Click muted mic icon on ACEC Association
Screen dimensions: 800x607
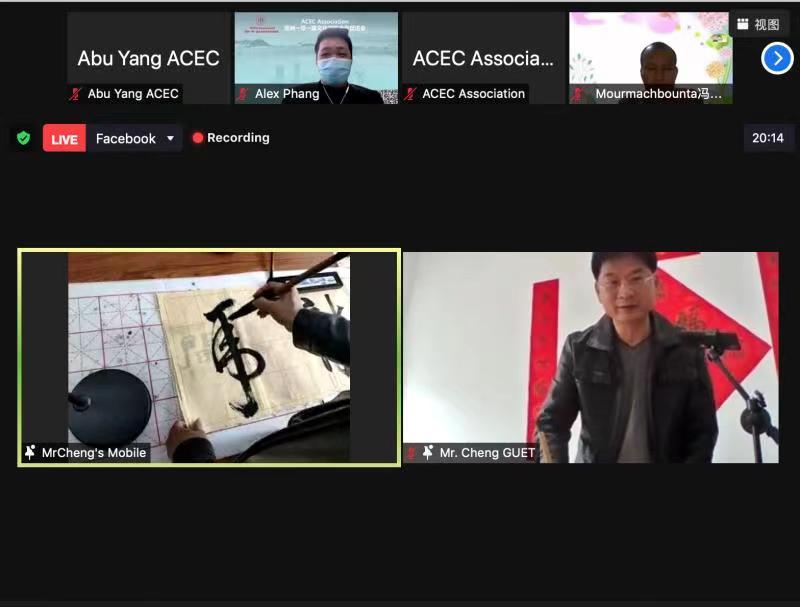[411, 94]
